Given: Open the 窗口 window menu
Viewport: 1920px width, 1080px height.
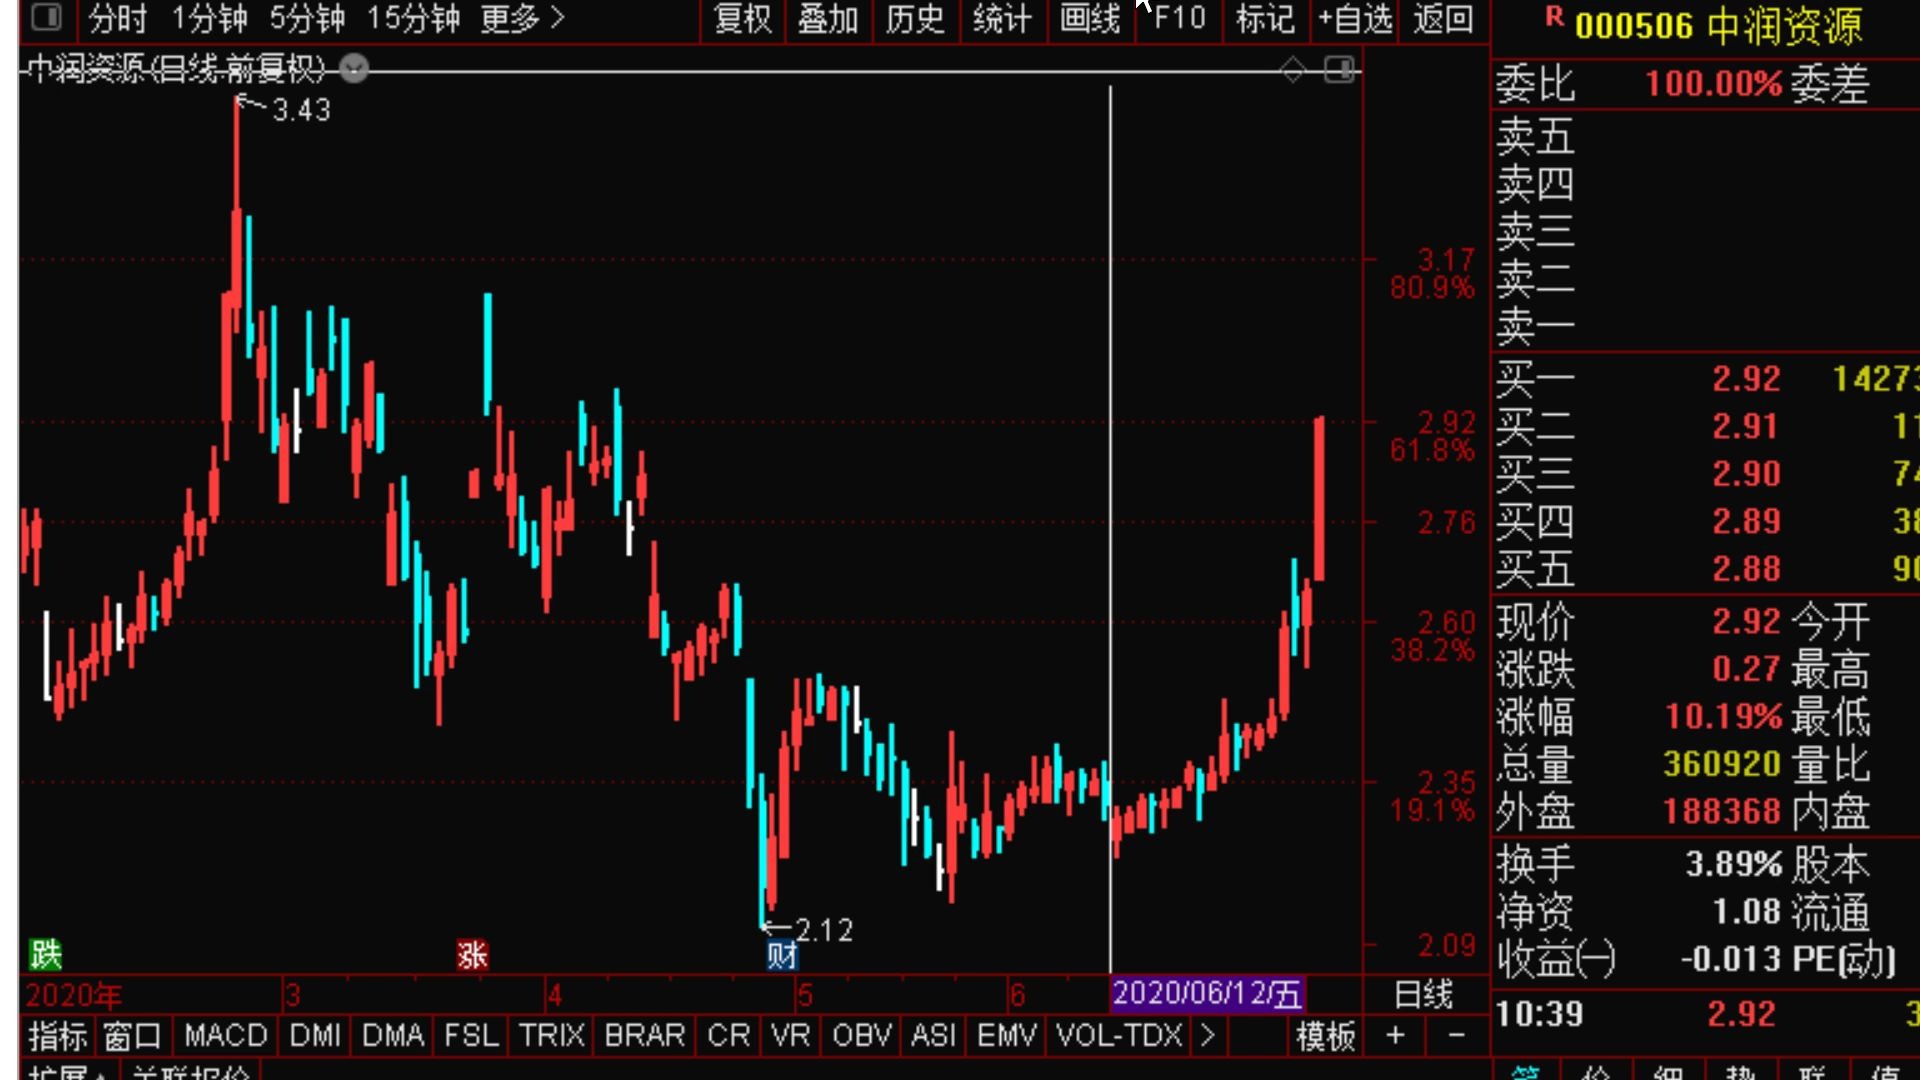Looking at the screenshot, I should (133, 1035).
